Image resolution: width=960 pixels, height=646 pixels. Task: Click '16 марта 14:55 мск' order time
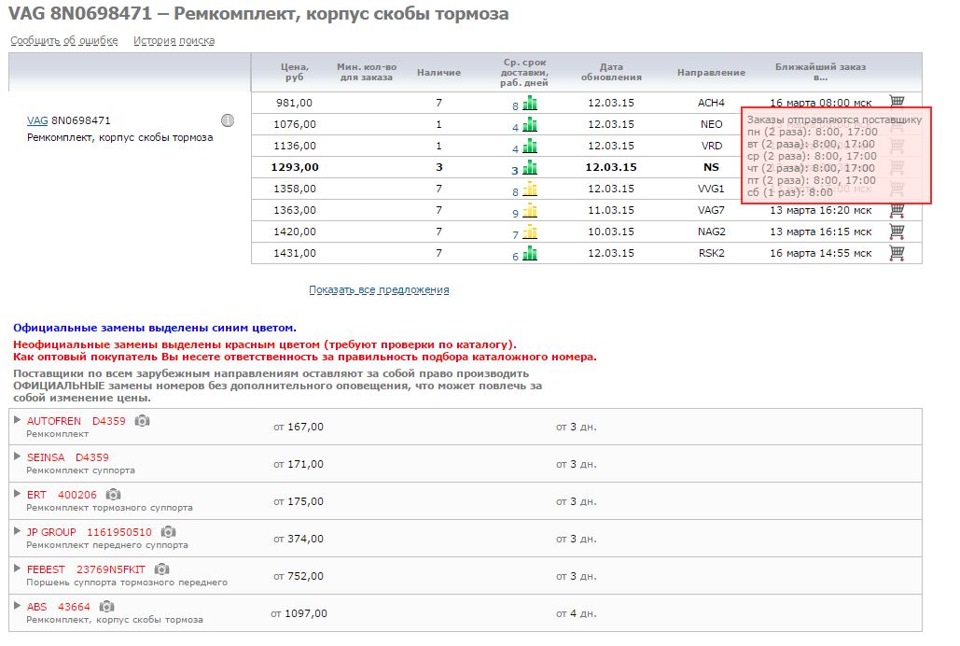coord(820,253)
